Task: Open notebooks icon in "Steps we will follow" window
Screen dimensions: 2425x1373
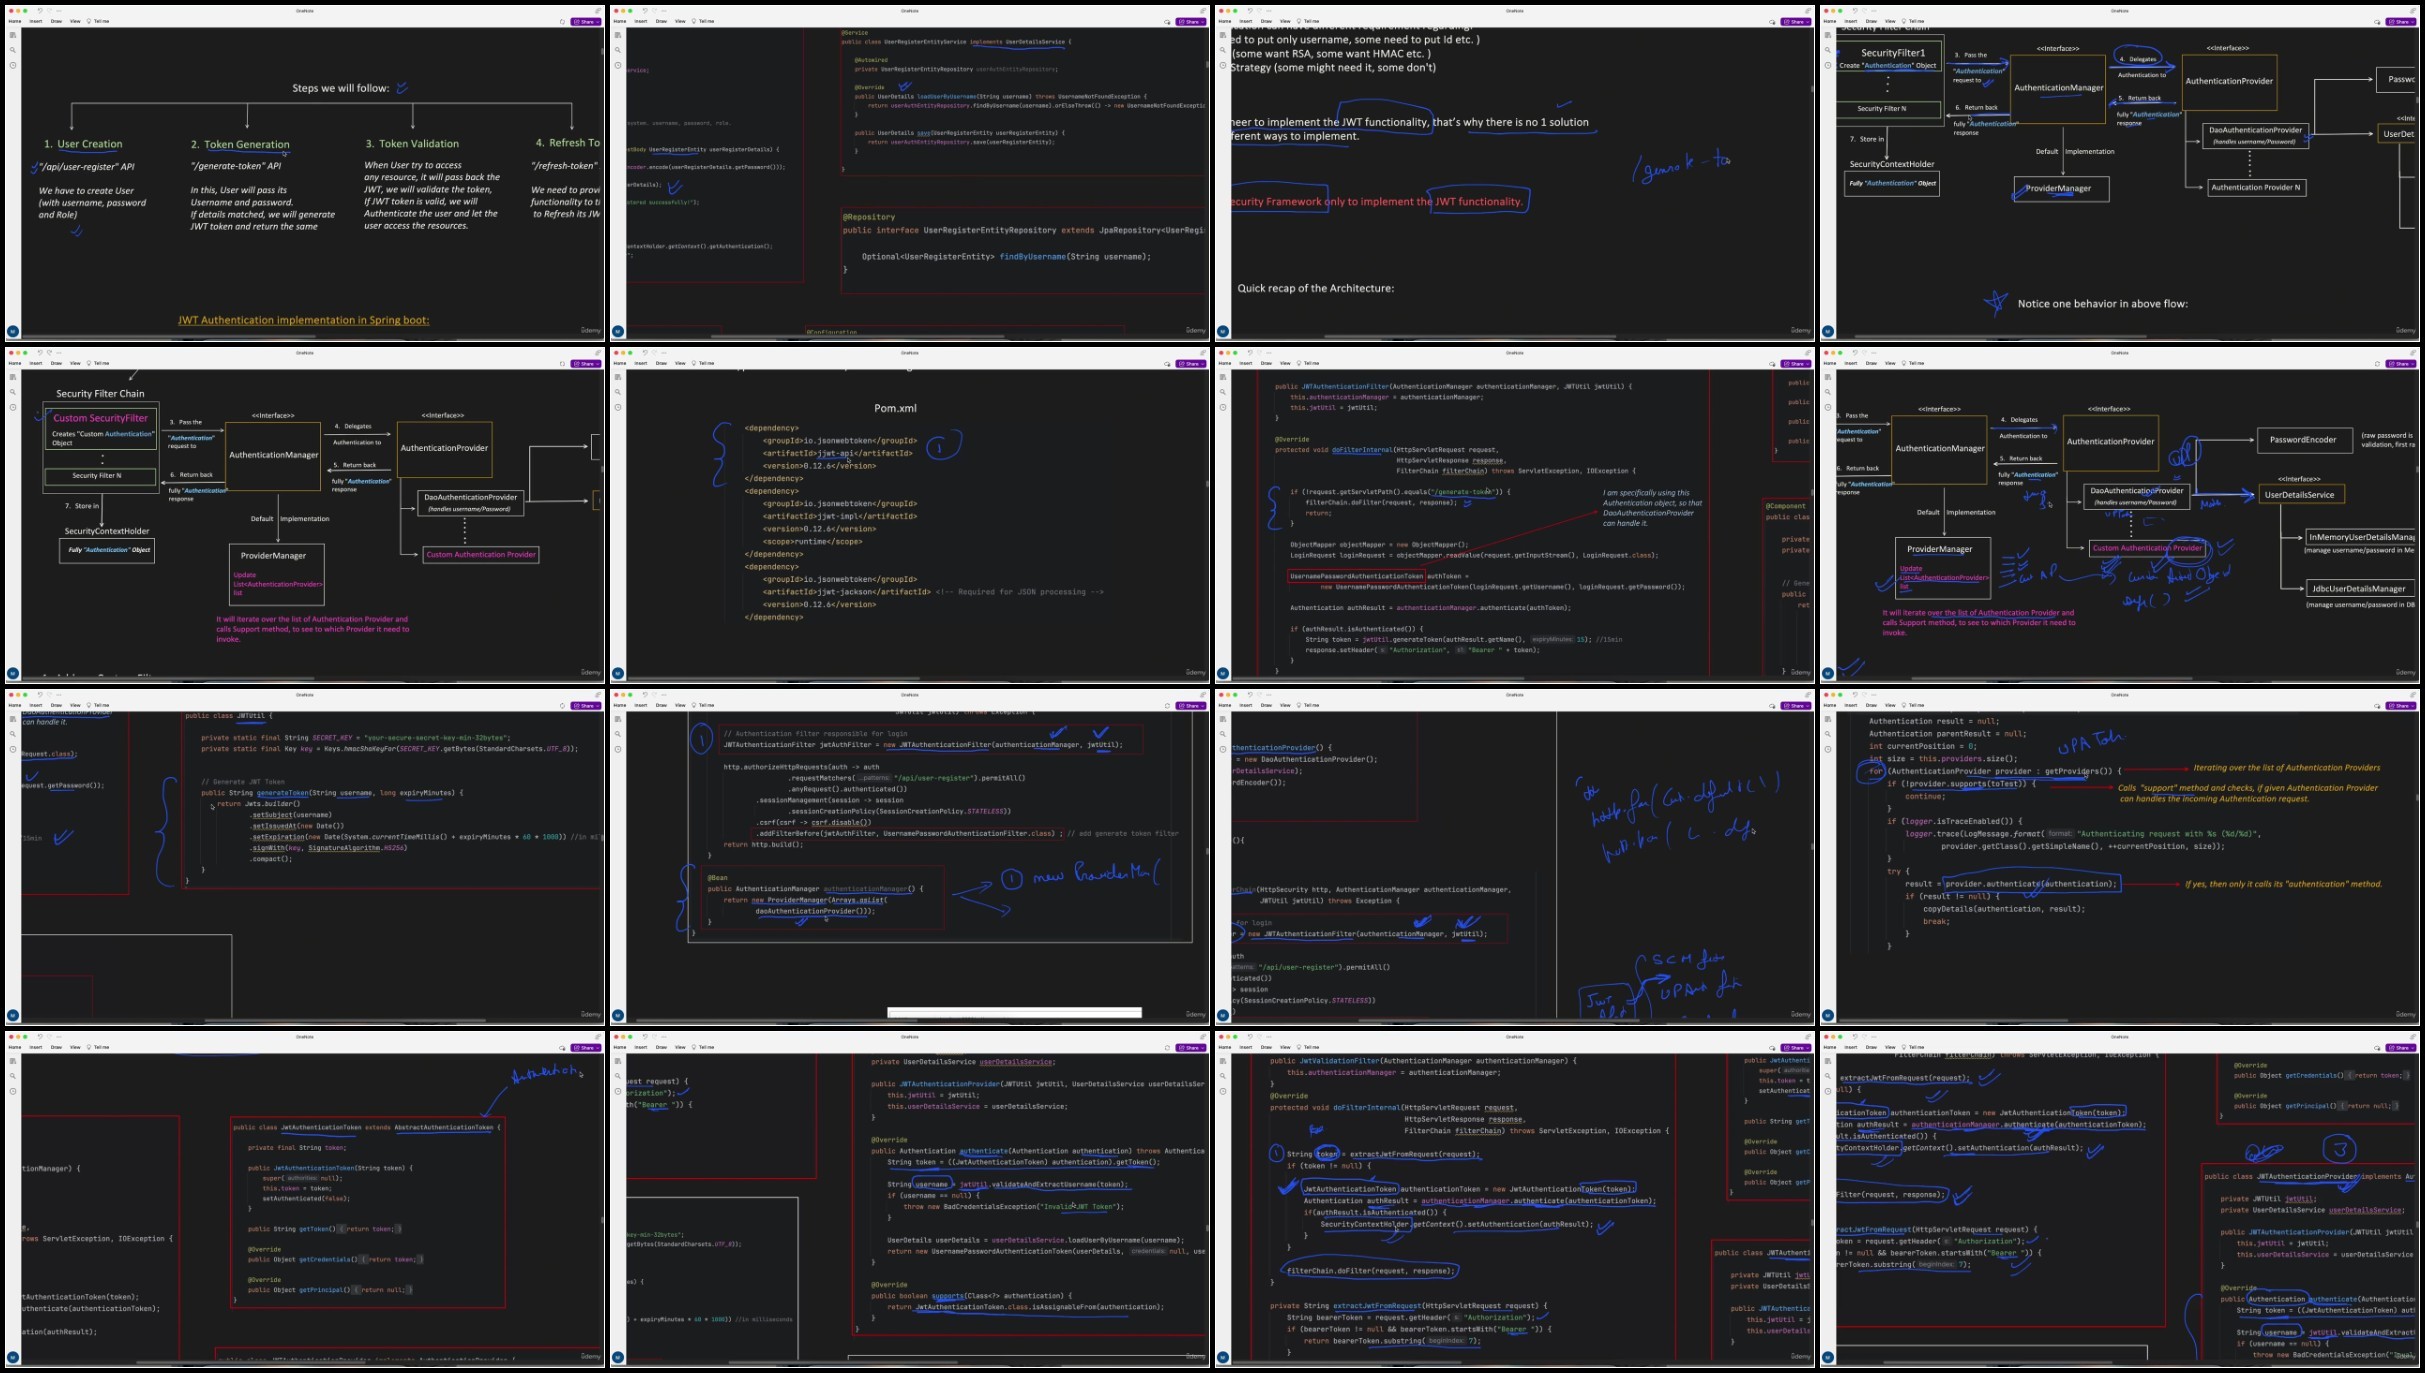Action: 13,35
